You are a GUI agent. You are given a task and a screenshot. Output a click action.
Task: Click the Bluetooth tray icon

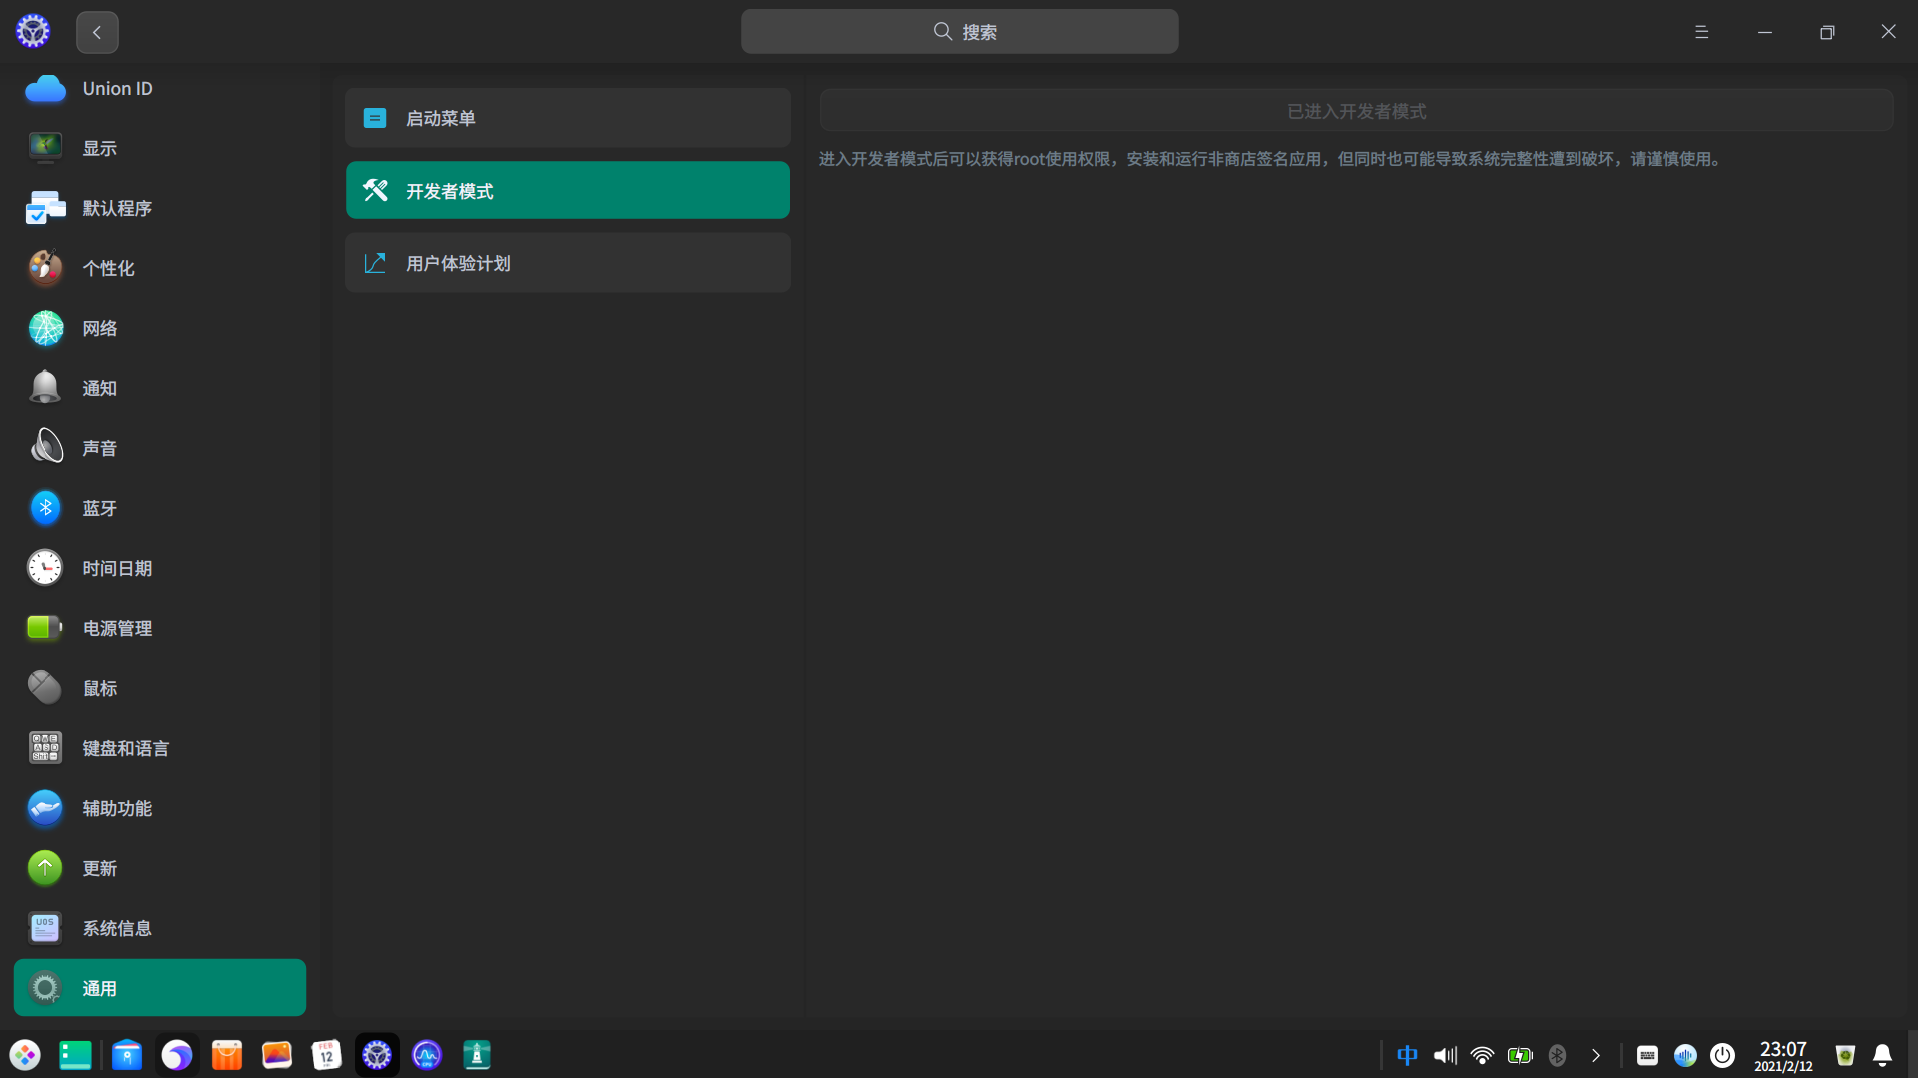point(1557,1055)
